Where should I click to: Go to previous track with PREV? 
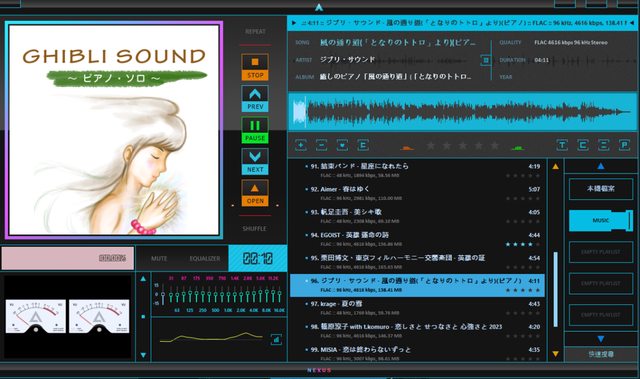[x=255, y=99]
